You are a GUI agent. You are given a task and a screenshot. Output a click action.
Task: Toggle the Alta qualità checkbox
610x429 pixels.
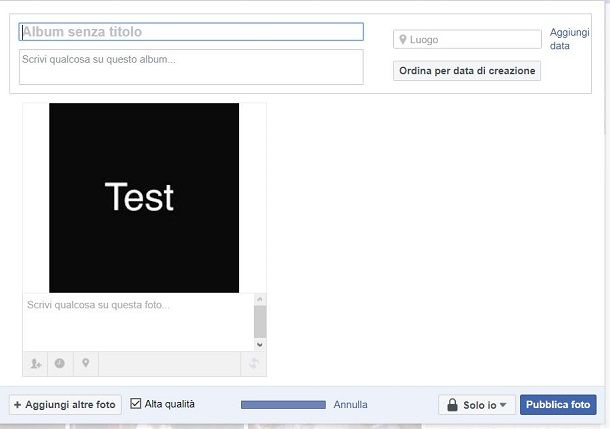click(x=135, y=403)
